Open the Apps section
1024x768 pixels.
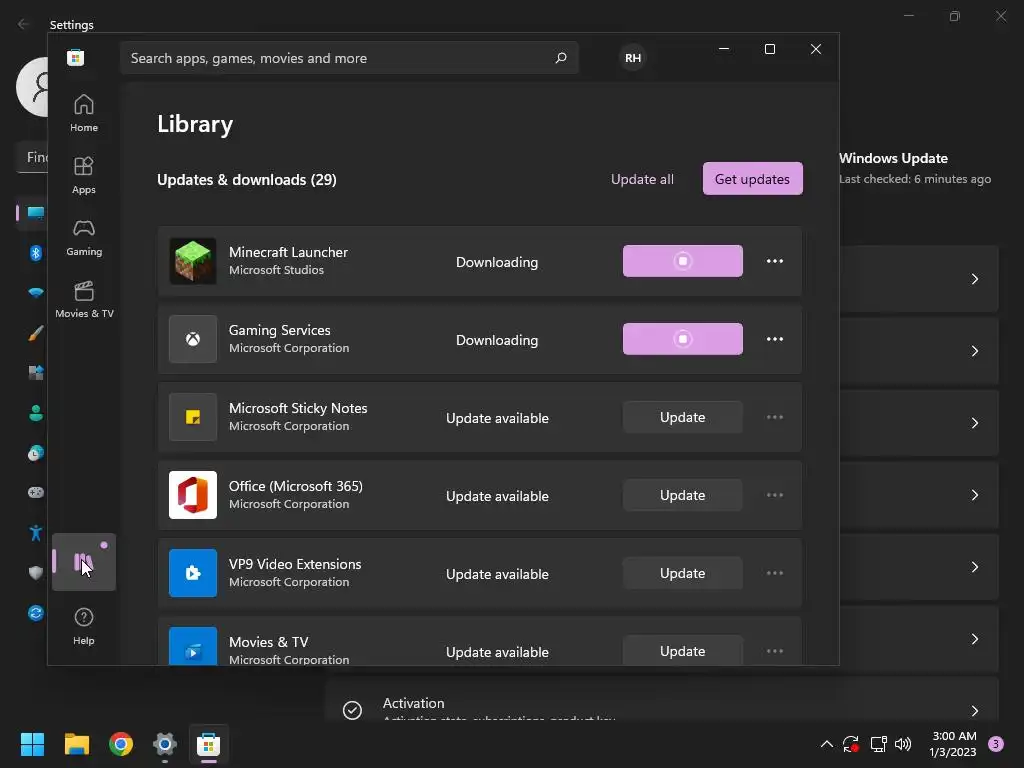pyautogui.click(x=84, y=175)
